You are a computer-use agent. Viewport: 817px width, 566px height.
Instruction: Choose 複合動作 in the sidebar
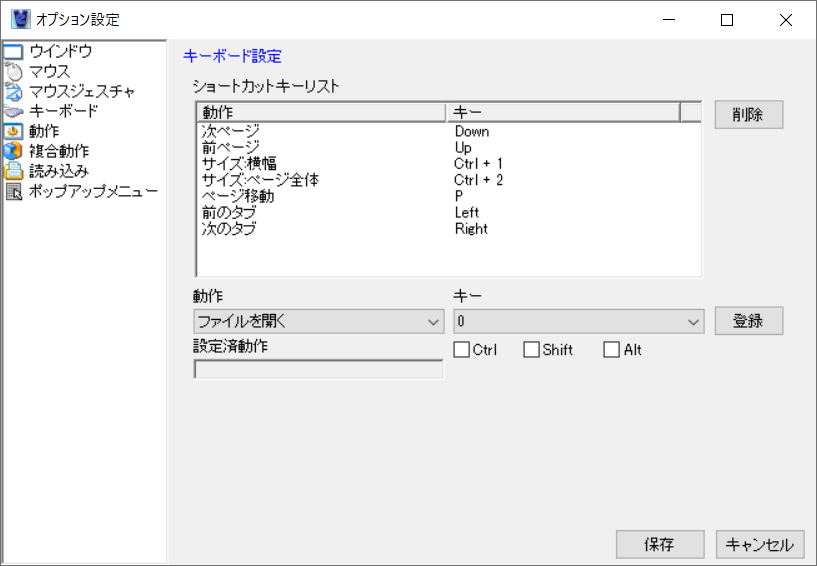[x=59, y=151]
